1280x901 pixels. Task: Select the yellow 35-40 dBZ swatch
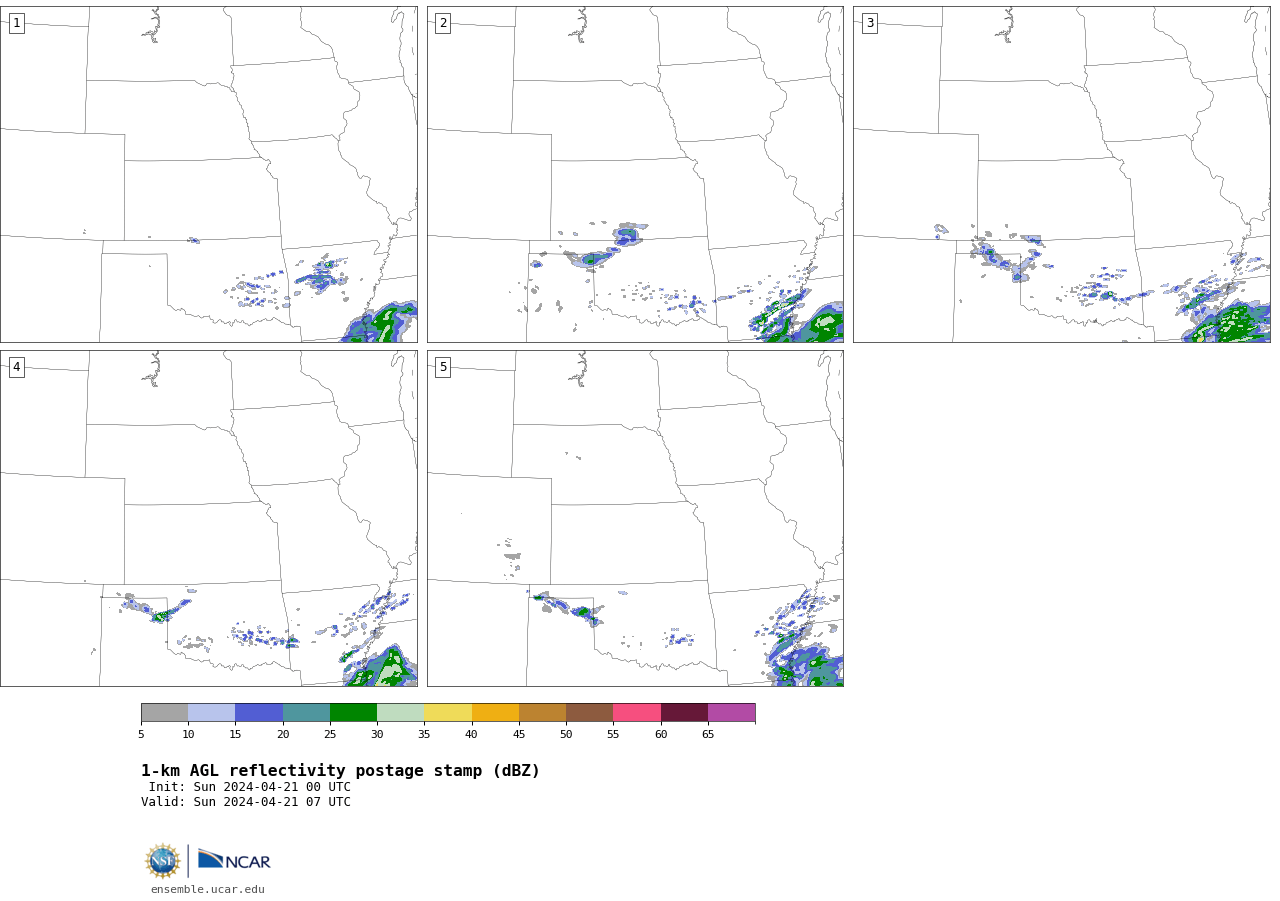448,713
